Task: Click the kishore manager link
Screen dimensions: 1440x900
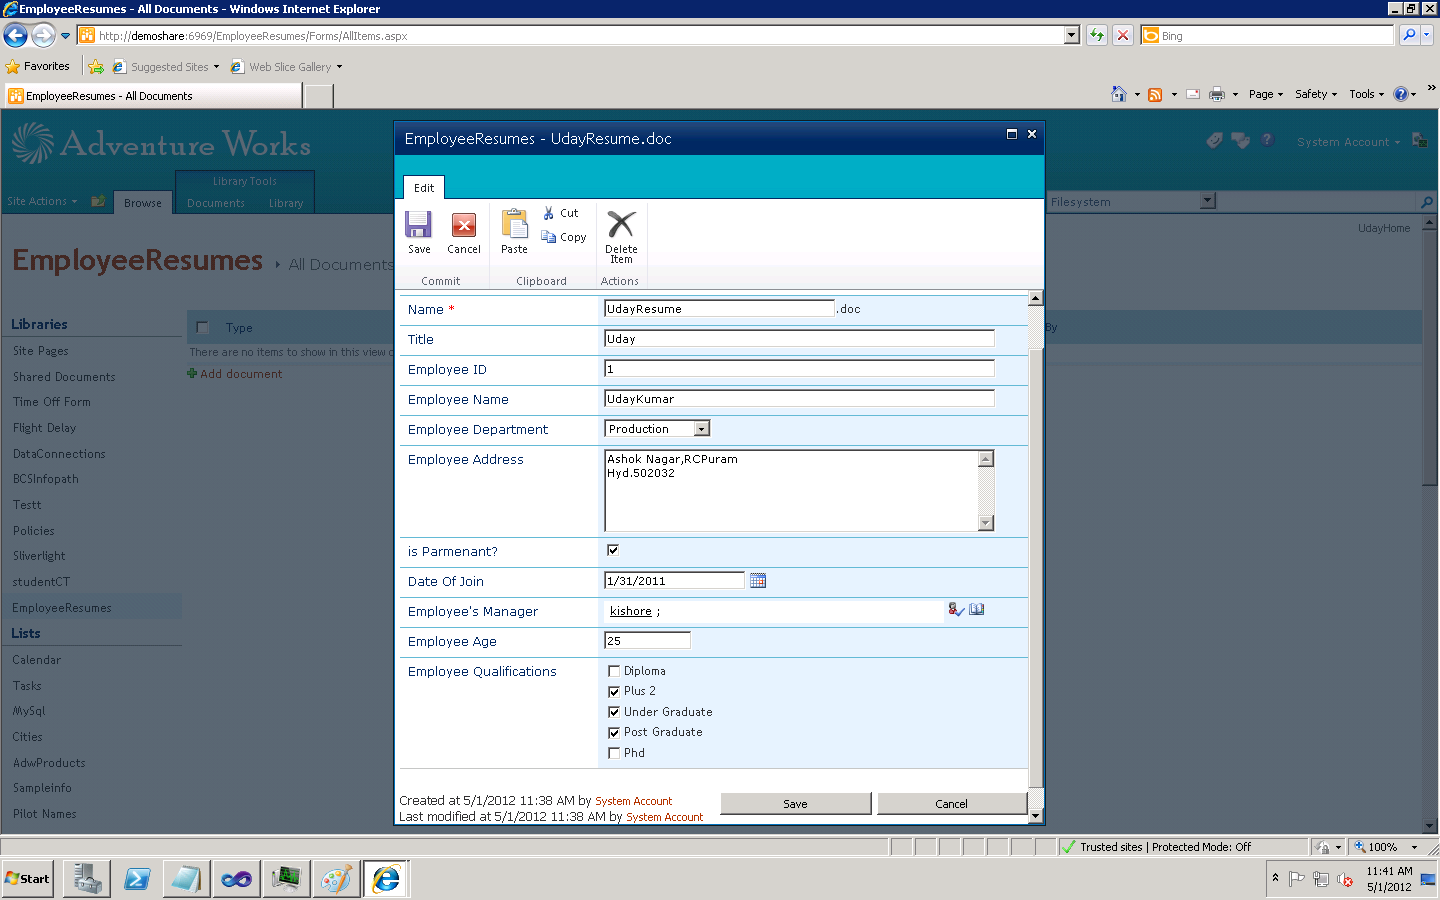Action: [631, 611]
